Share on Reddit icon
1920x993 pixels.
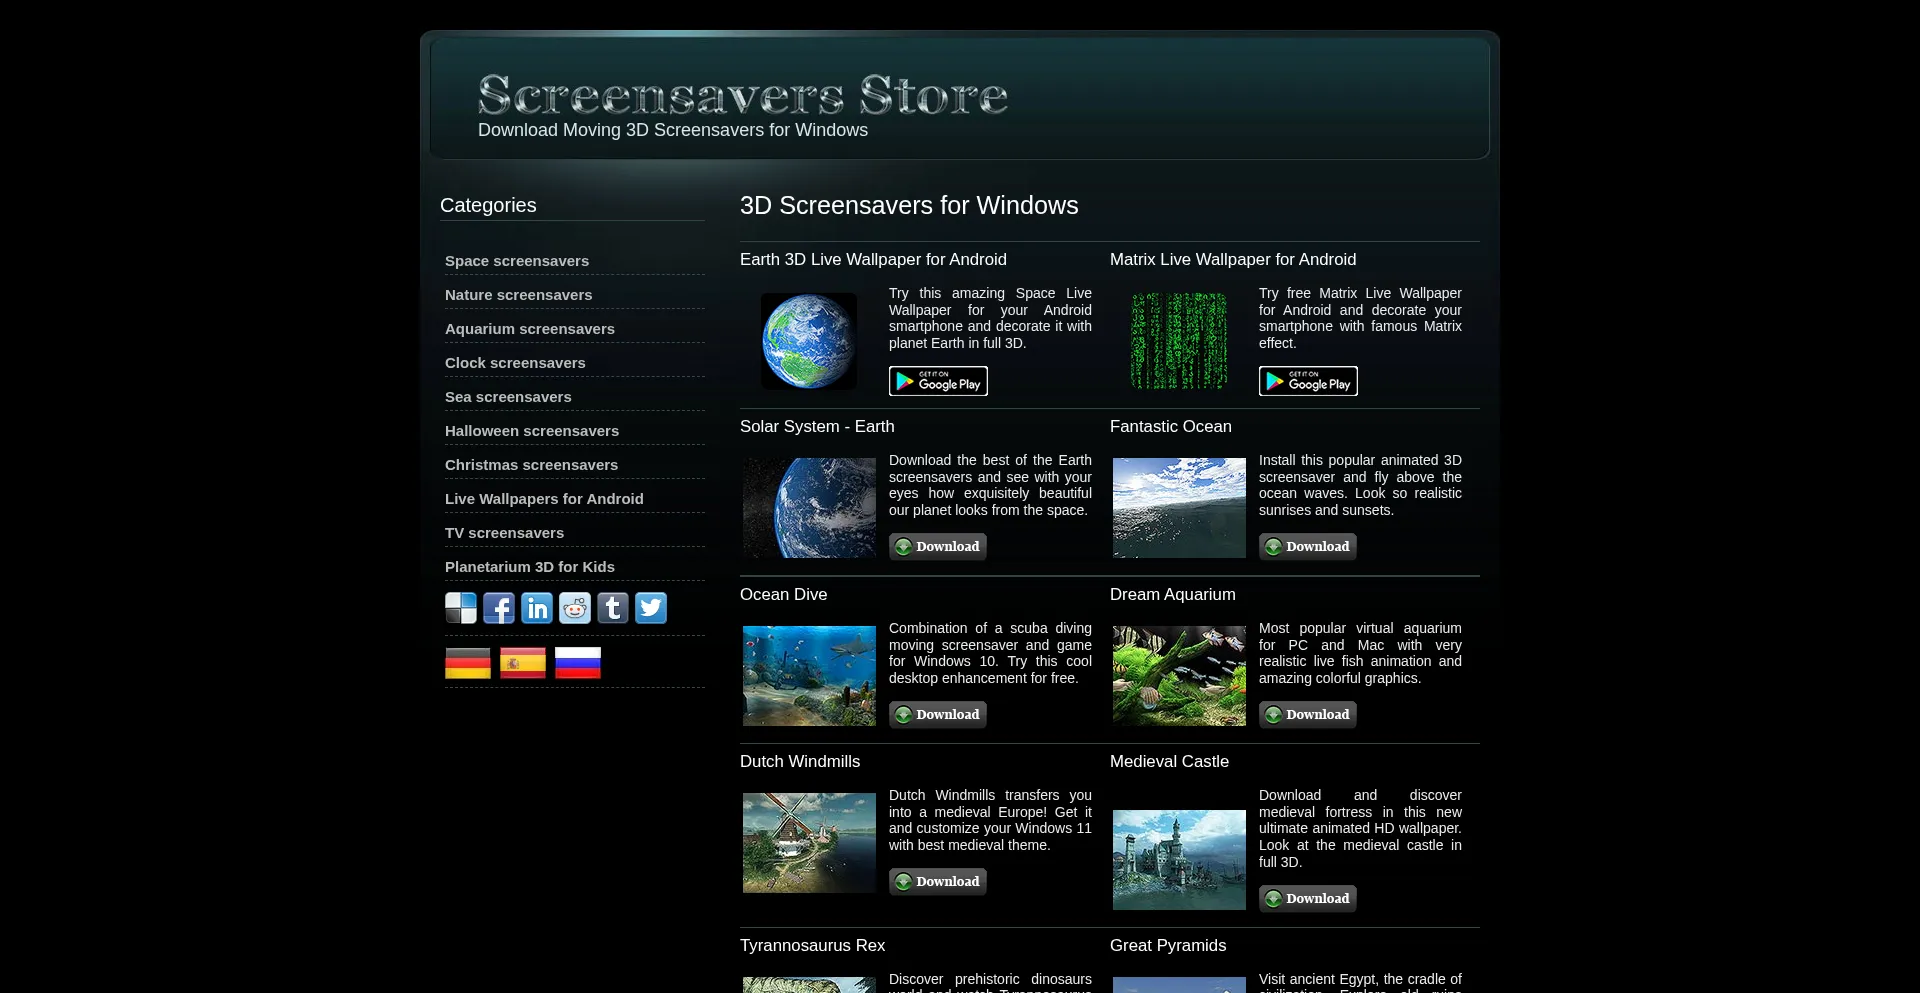(575, 608)
